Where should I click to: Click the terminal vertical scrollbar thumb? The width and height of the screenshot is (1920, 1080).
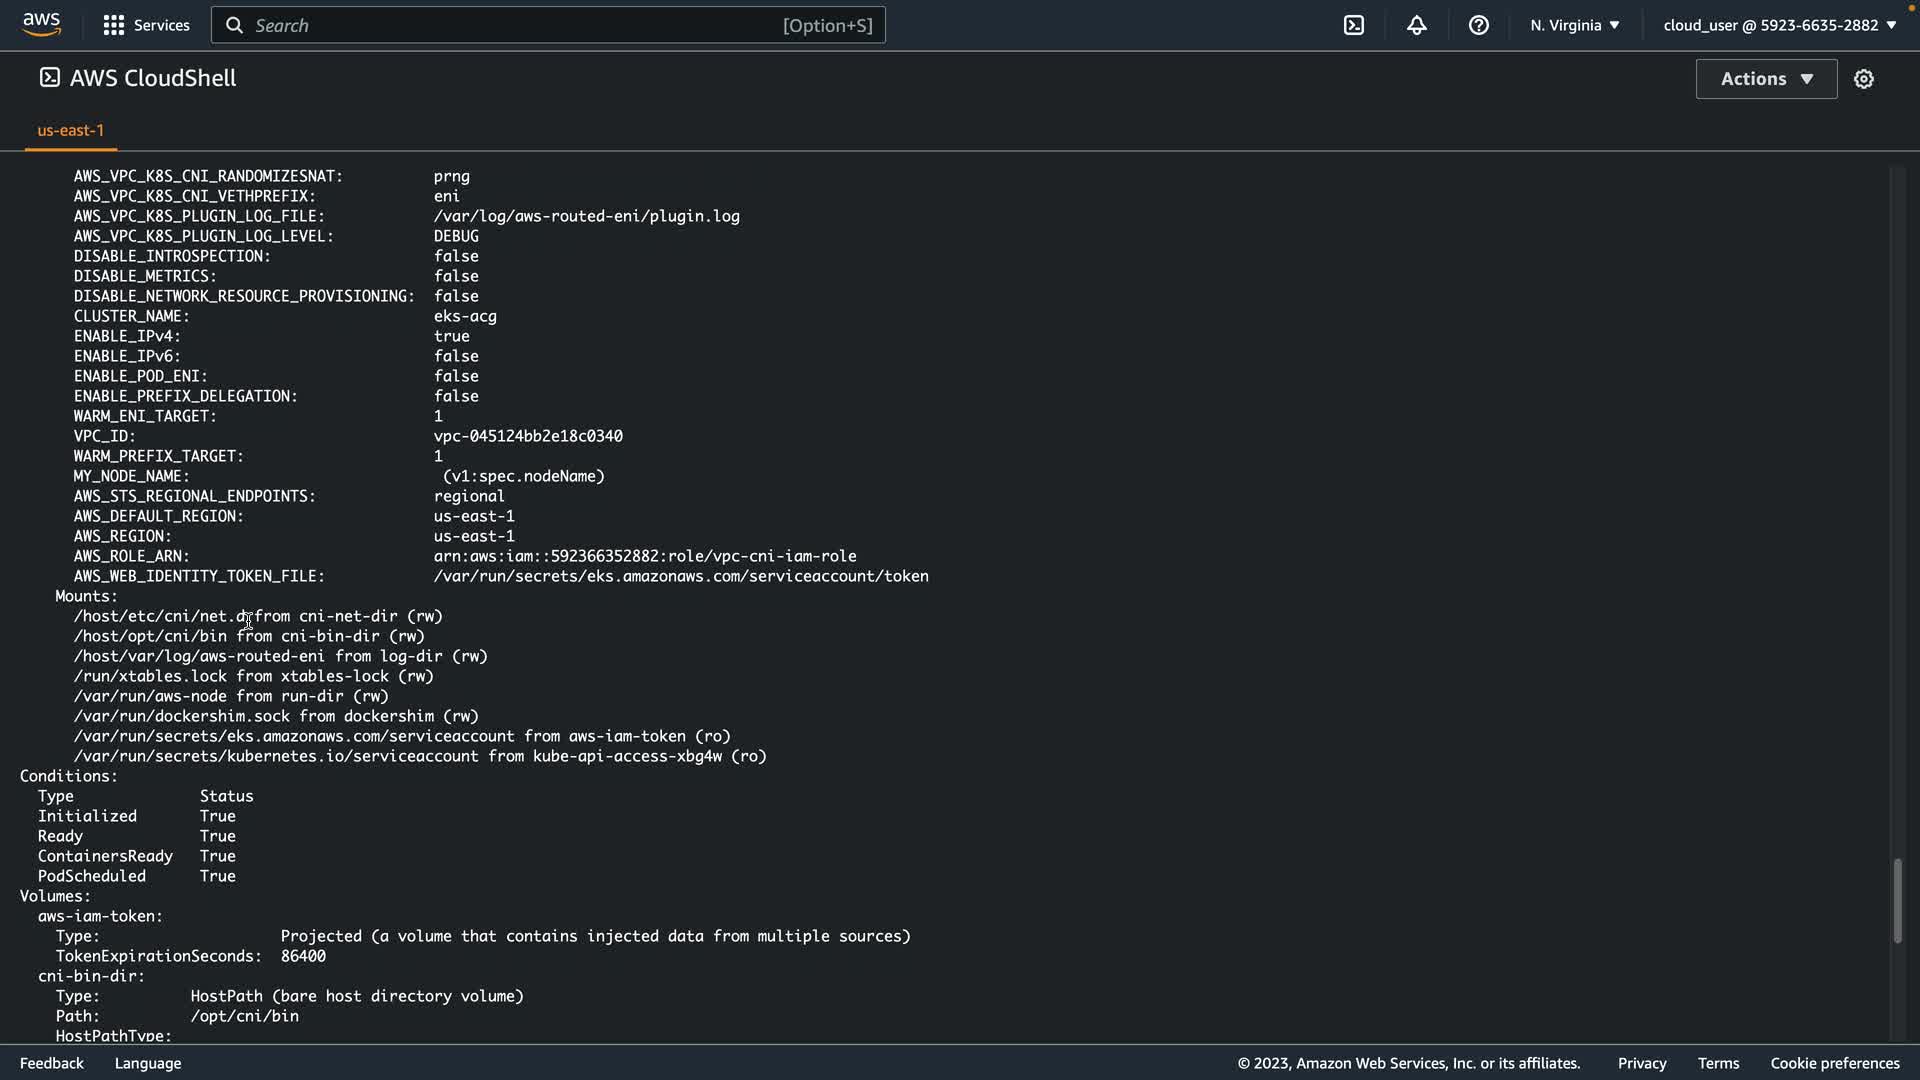pos(1897,900)
